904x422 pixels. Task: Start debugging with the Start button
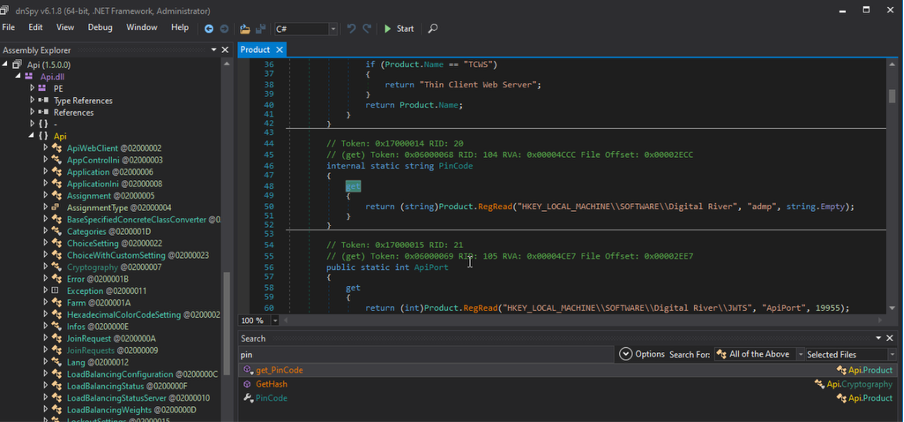[x=399, y=28]
